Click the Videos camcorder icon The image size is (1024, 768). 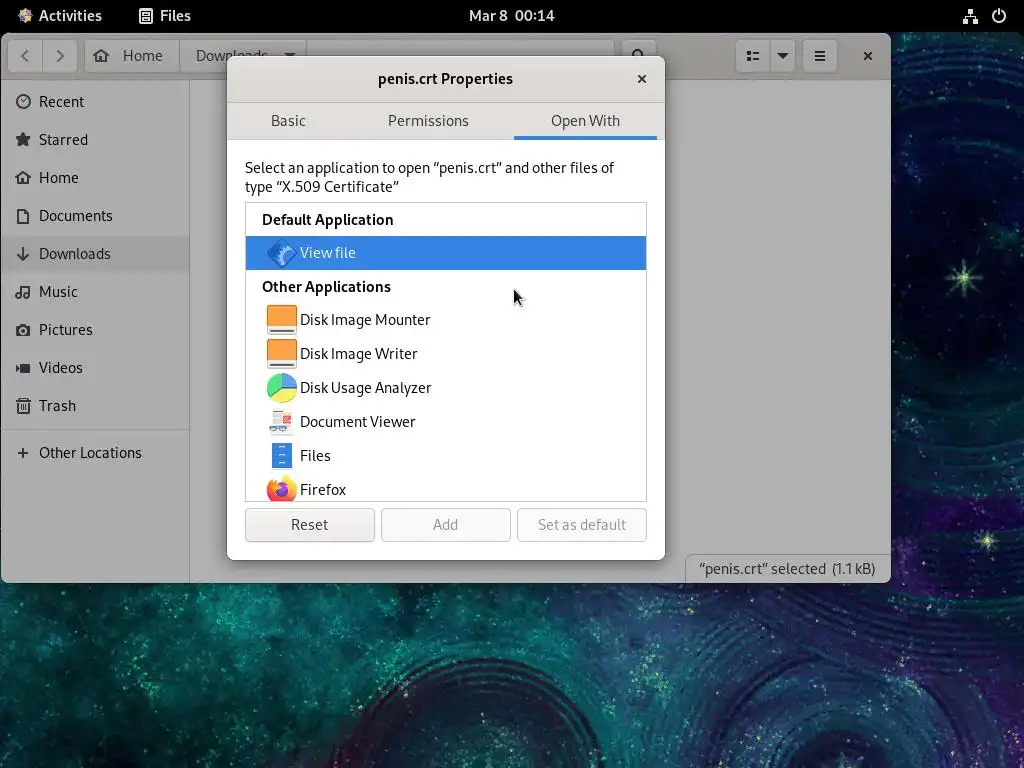[23, 368]
